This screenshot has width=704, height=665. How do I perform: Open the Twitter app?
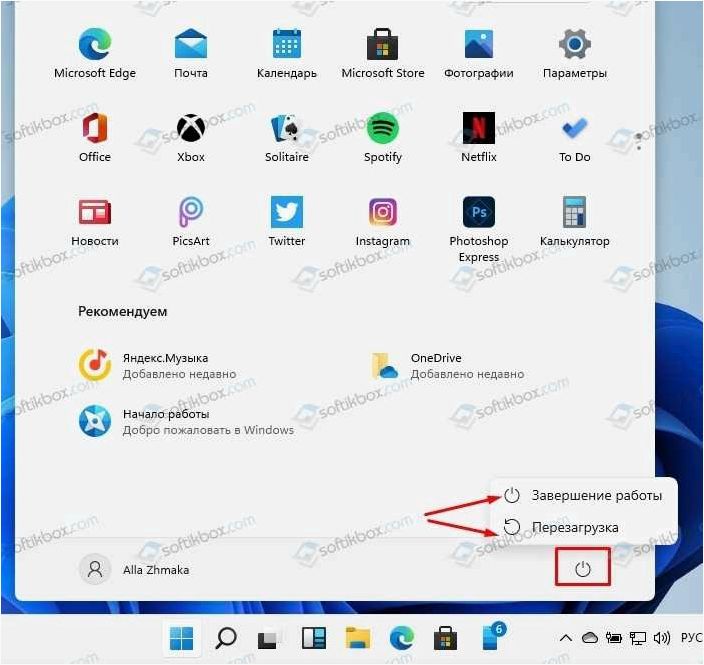point(286,221)
